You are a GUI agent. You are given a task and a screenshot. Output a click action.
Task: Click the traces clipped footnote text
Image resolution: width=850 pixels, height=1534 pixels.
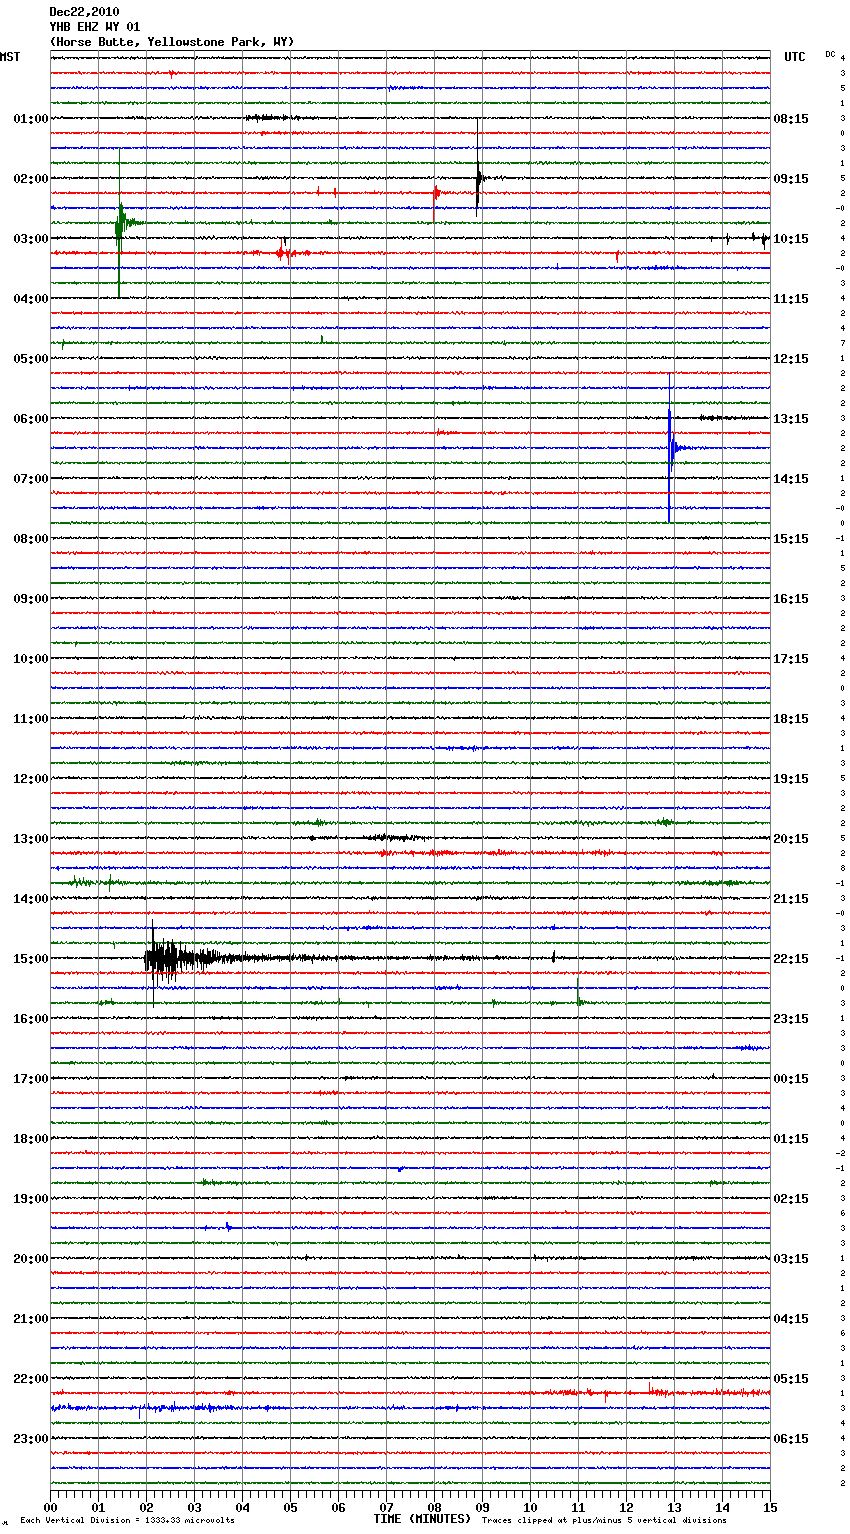click(604, 1521)
